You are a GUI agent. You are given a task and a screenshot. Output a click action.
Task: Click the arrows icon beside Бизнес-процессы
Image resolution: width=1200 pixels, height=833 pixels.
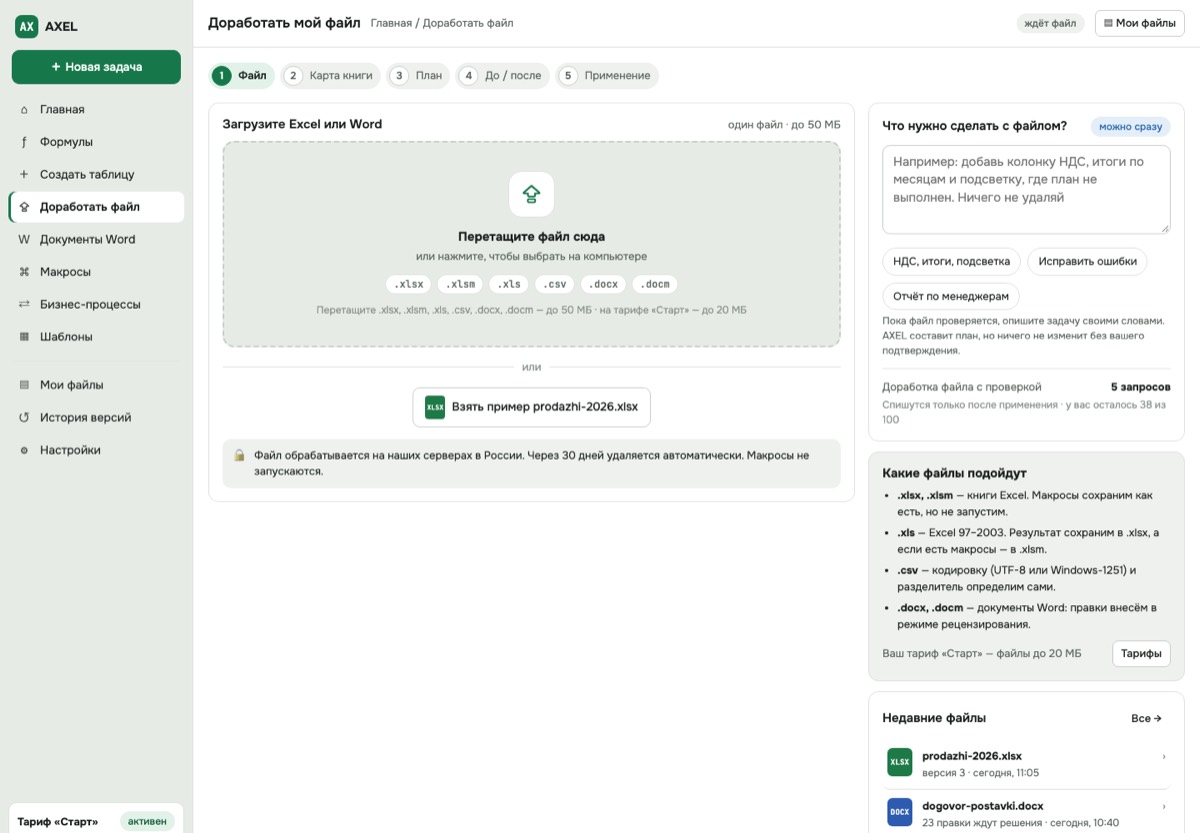(24, 304)
